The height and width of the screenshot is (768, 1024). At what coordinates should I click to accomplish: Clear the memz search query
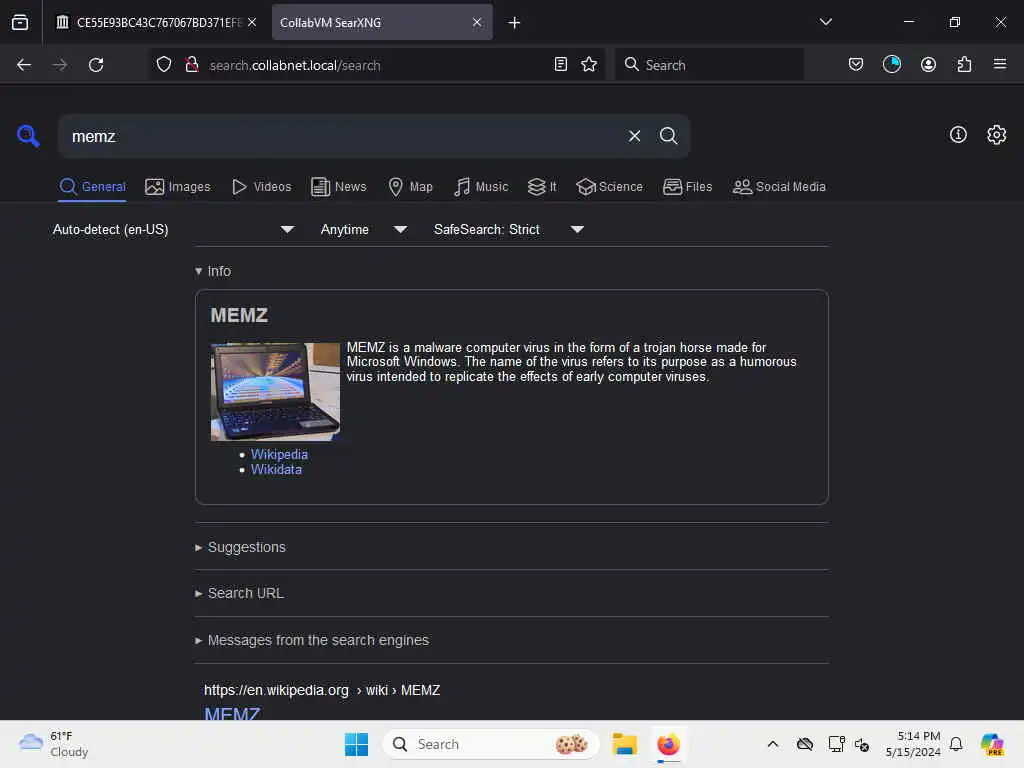634,136
